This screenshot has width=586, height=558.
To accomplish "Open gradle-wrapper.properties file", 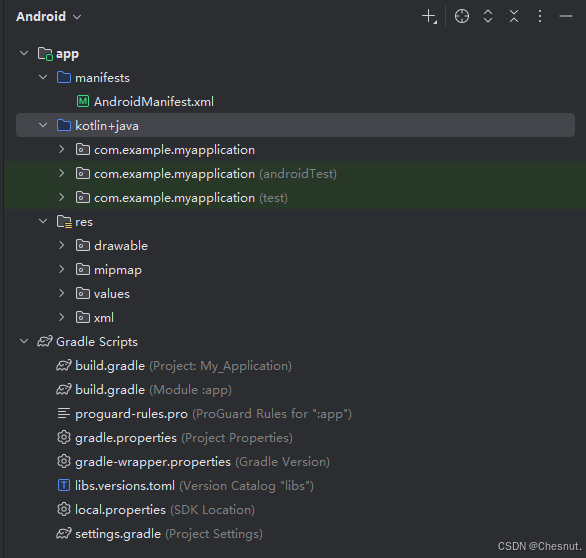I will [x=202, y=462].
